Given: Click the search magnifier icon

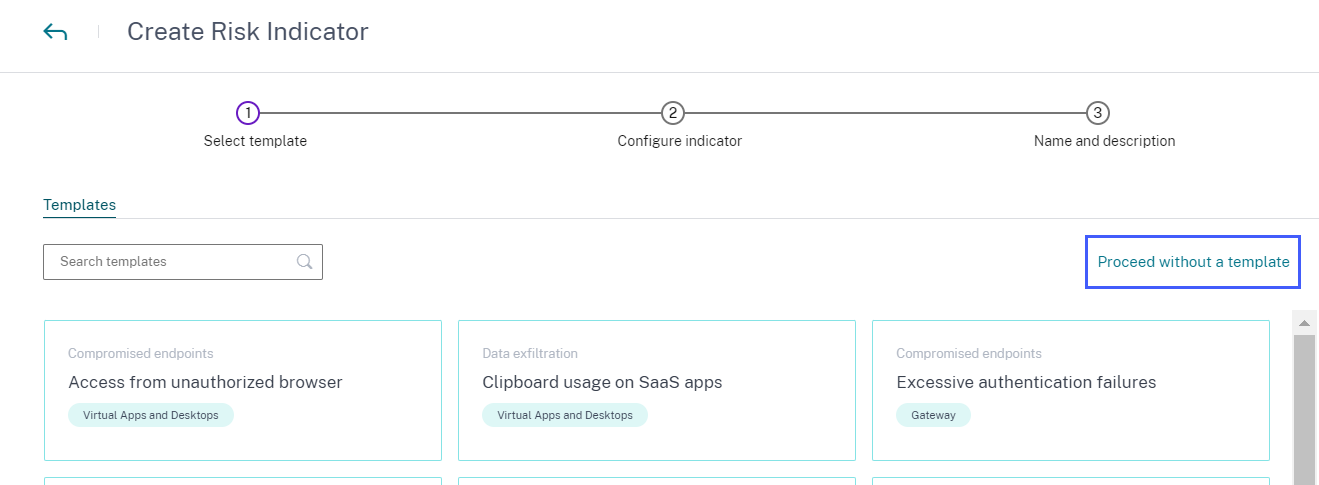Looking at the screenshot, I should click(305, 262).
